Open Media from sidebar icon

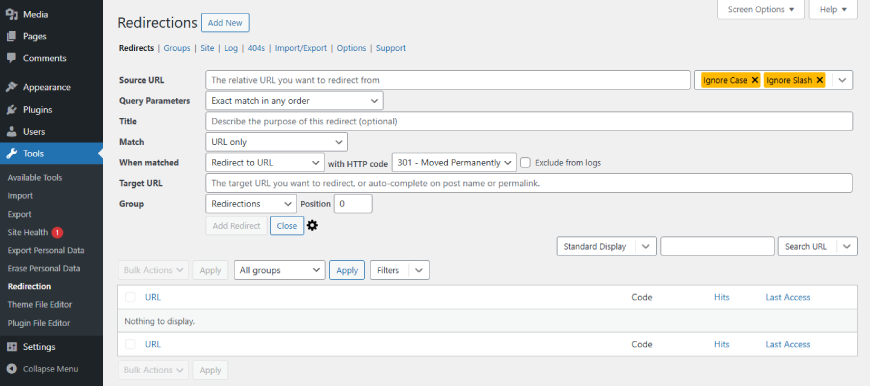(11, 14)
